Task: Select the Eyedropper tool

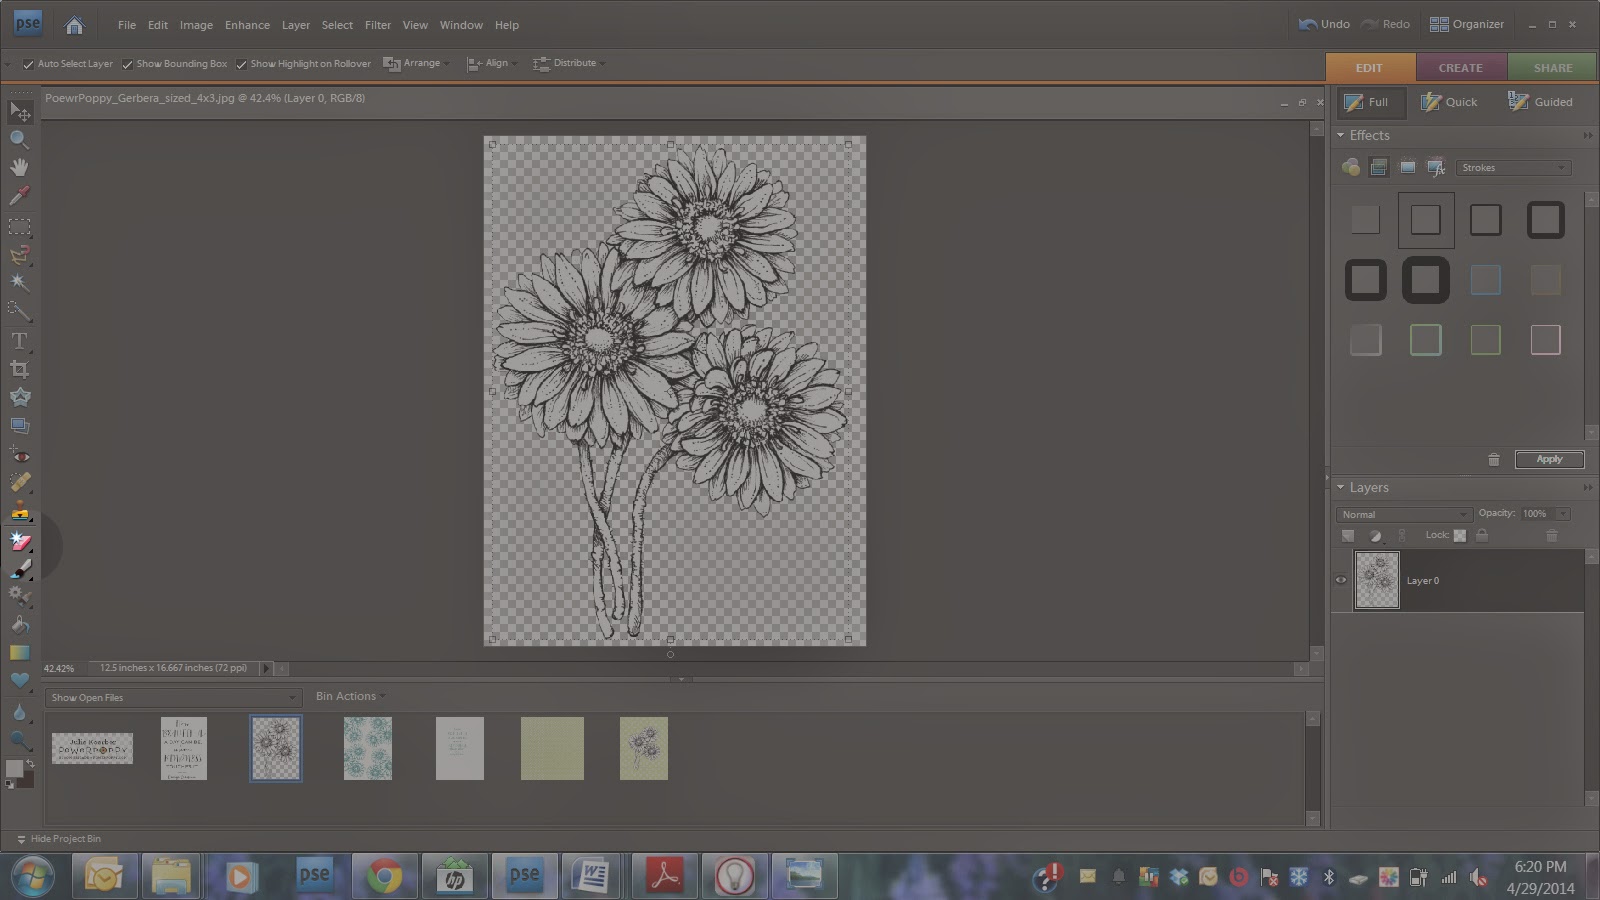Action: click(x=19, y=196)
